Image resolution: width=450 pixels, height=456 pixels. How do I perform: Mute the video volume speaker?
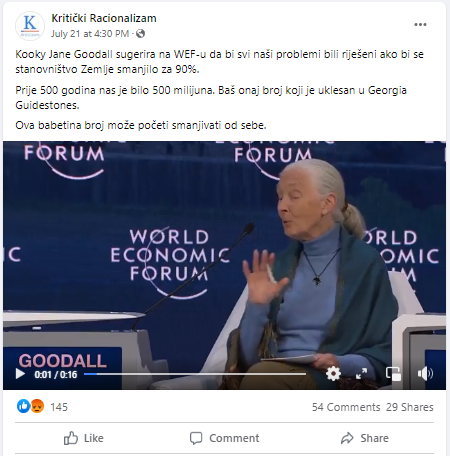click(x=425, y=374)
